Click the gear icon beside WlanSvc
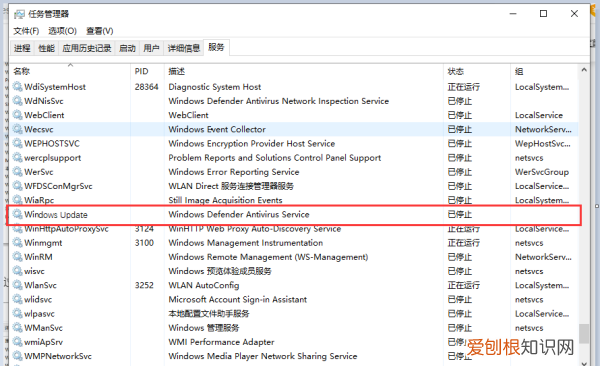 tap(18, 285)
